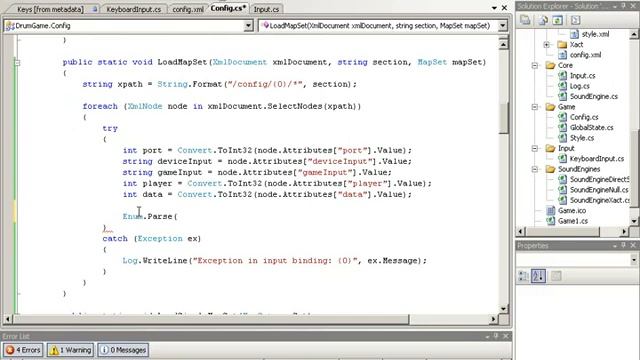640x360 pixels.
Task: Select the Config.cs* editor tab
Action: 228,8
